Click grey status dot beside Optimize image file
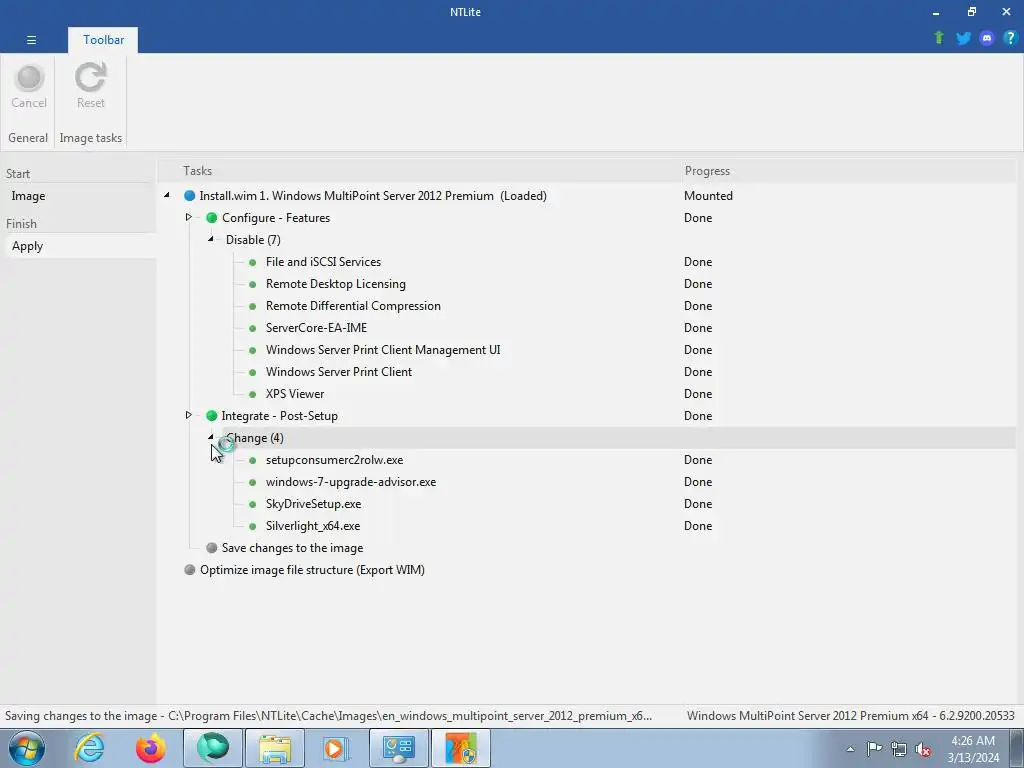The image size is (1024, 768). [x=189, y=569]
